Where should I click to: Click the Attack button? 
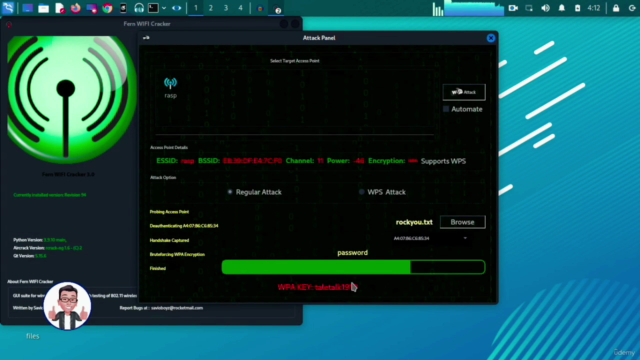464,92
